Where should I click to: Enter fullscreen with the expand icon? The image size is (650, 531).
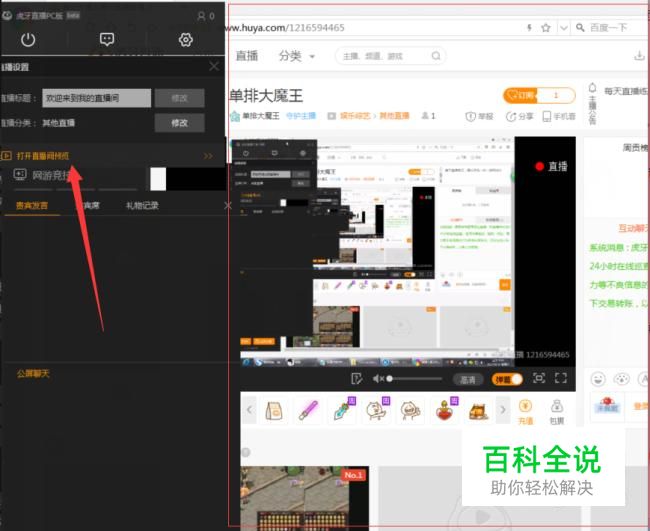[561, 378]
